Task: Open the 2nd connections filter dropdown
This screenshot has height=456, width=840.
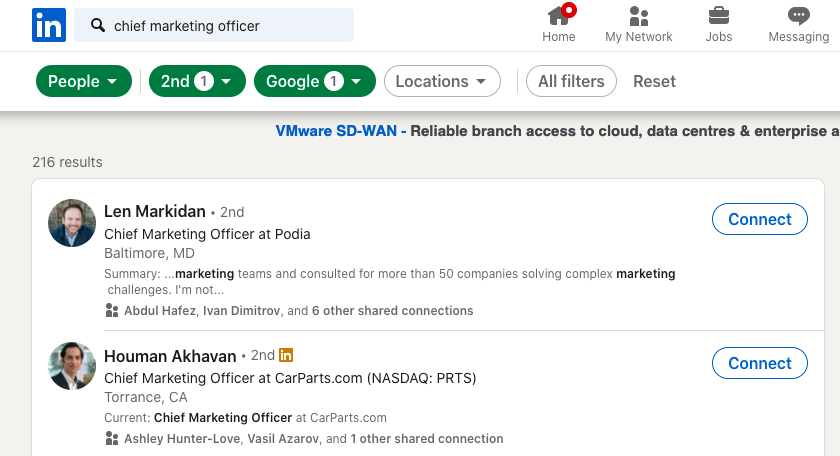Action: [x=197, y=82]
